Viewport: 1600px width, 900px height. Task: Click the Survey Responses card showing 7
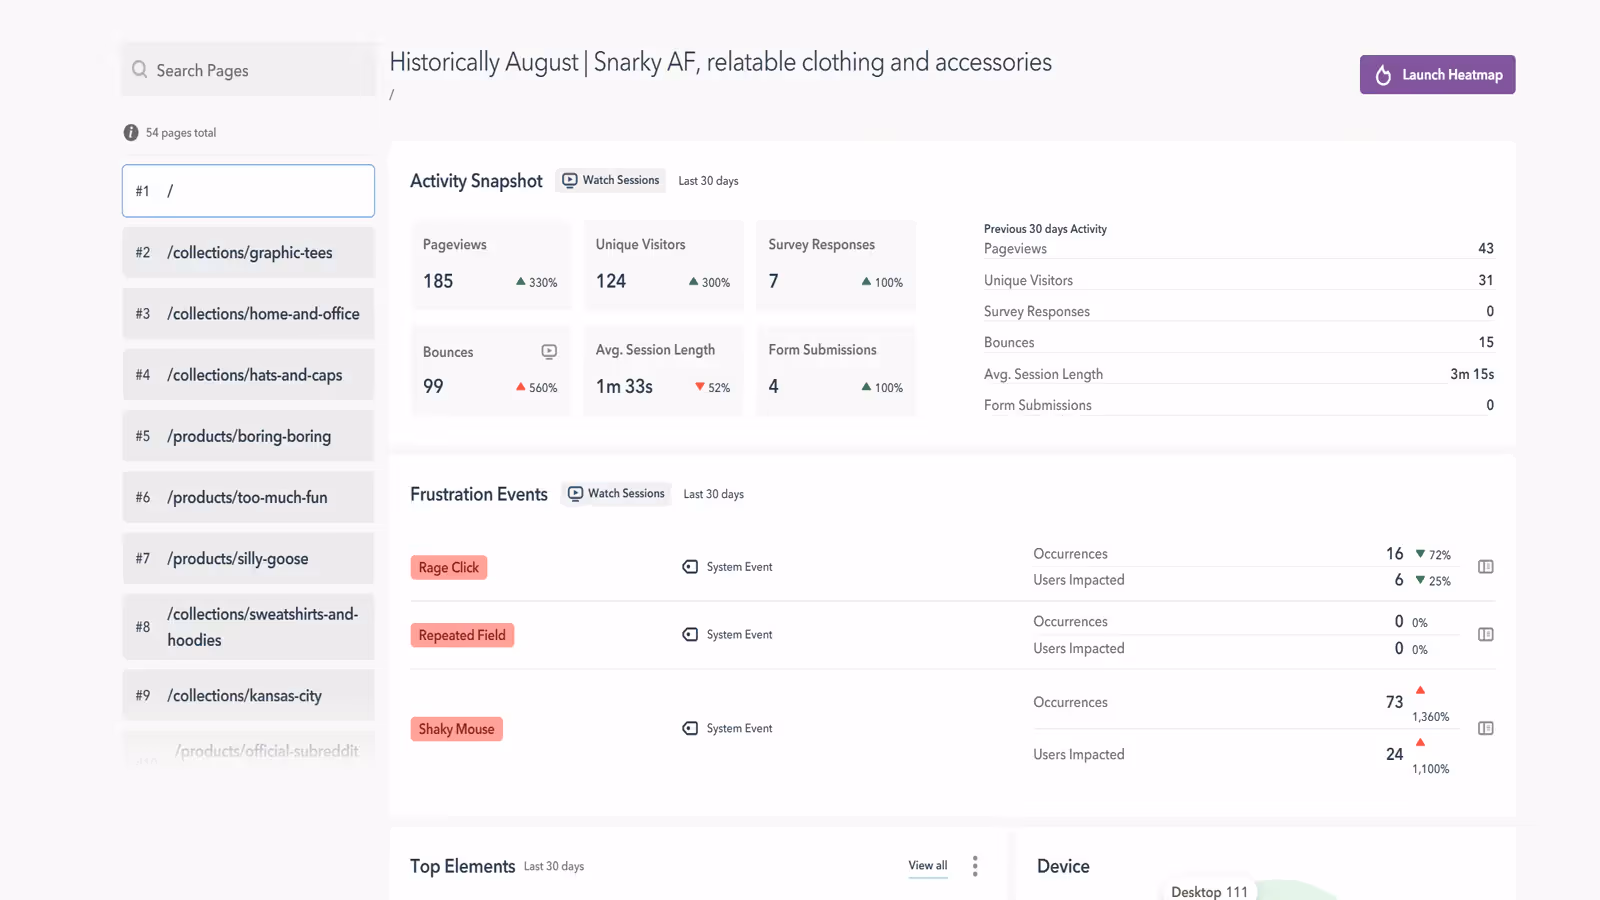pyautogui.click(x=836, y=265)
